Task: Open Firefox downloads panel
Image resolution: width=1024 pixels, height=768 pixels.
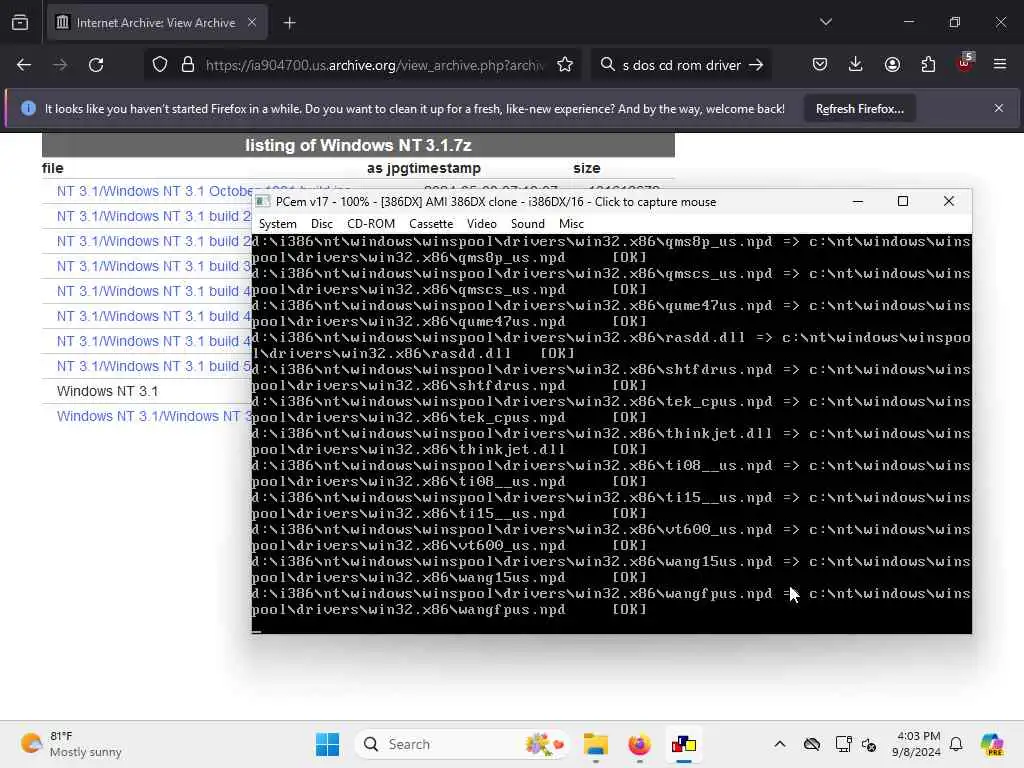Action: pos(856,65)
